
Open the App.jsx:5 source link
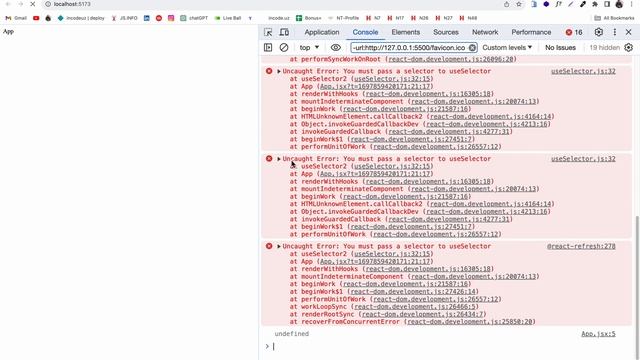coord(598,334)
